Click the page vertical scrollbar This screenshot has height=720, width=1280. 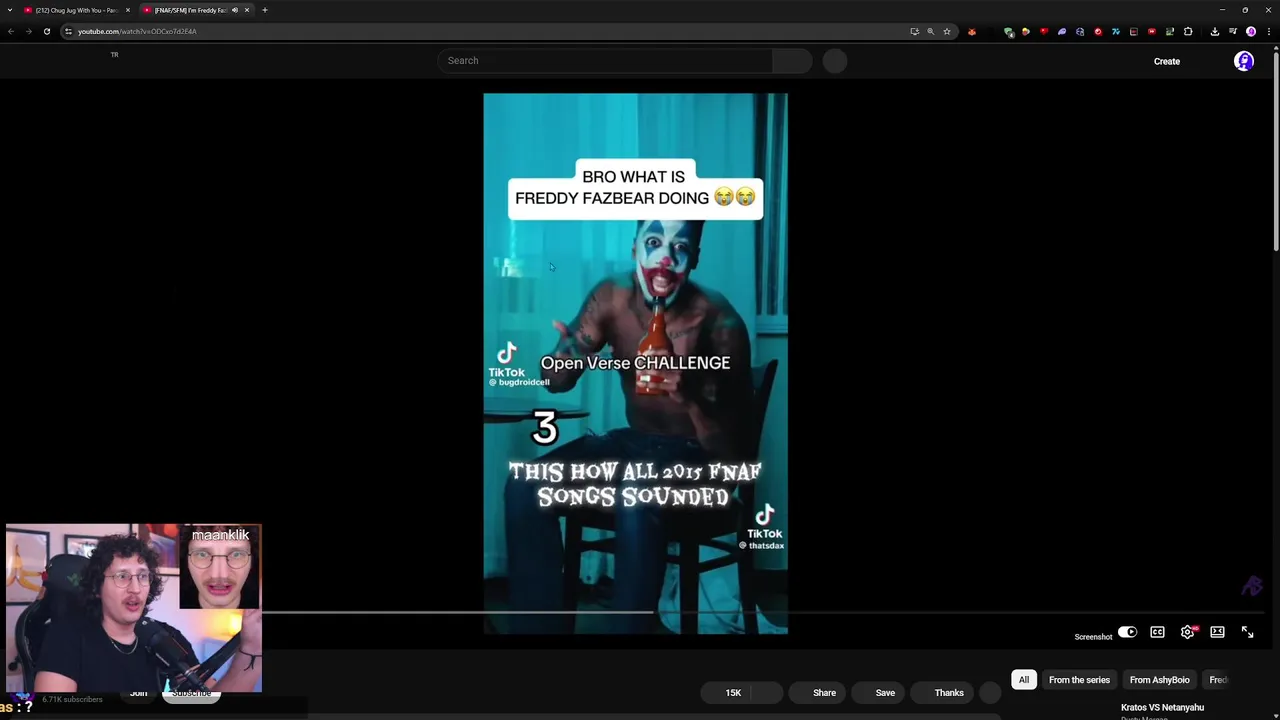[1276, 150]
